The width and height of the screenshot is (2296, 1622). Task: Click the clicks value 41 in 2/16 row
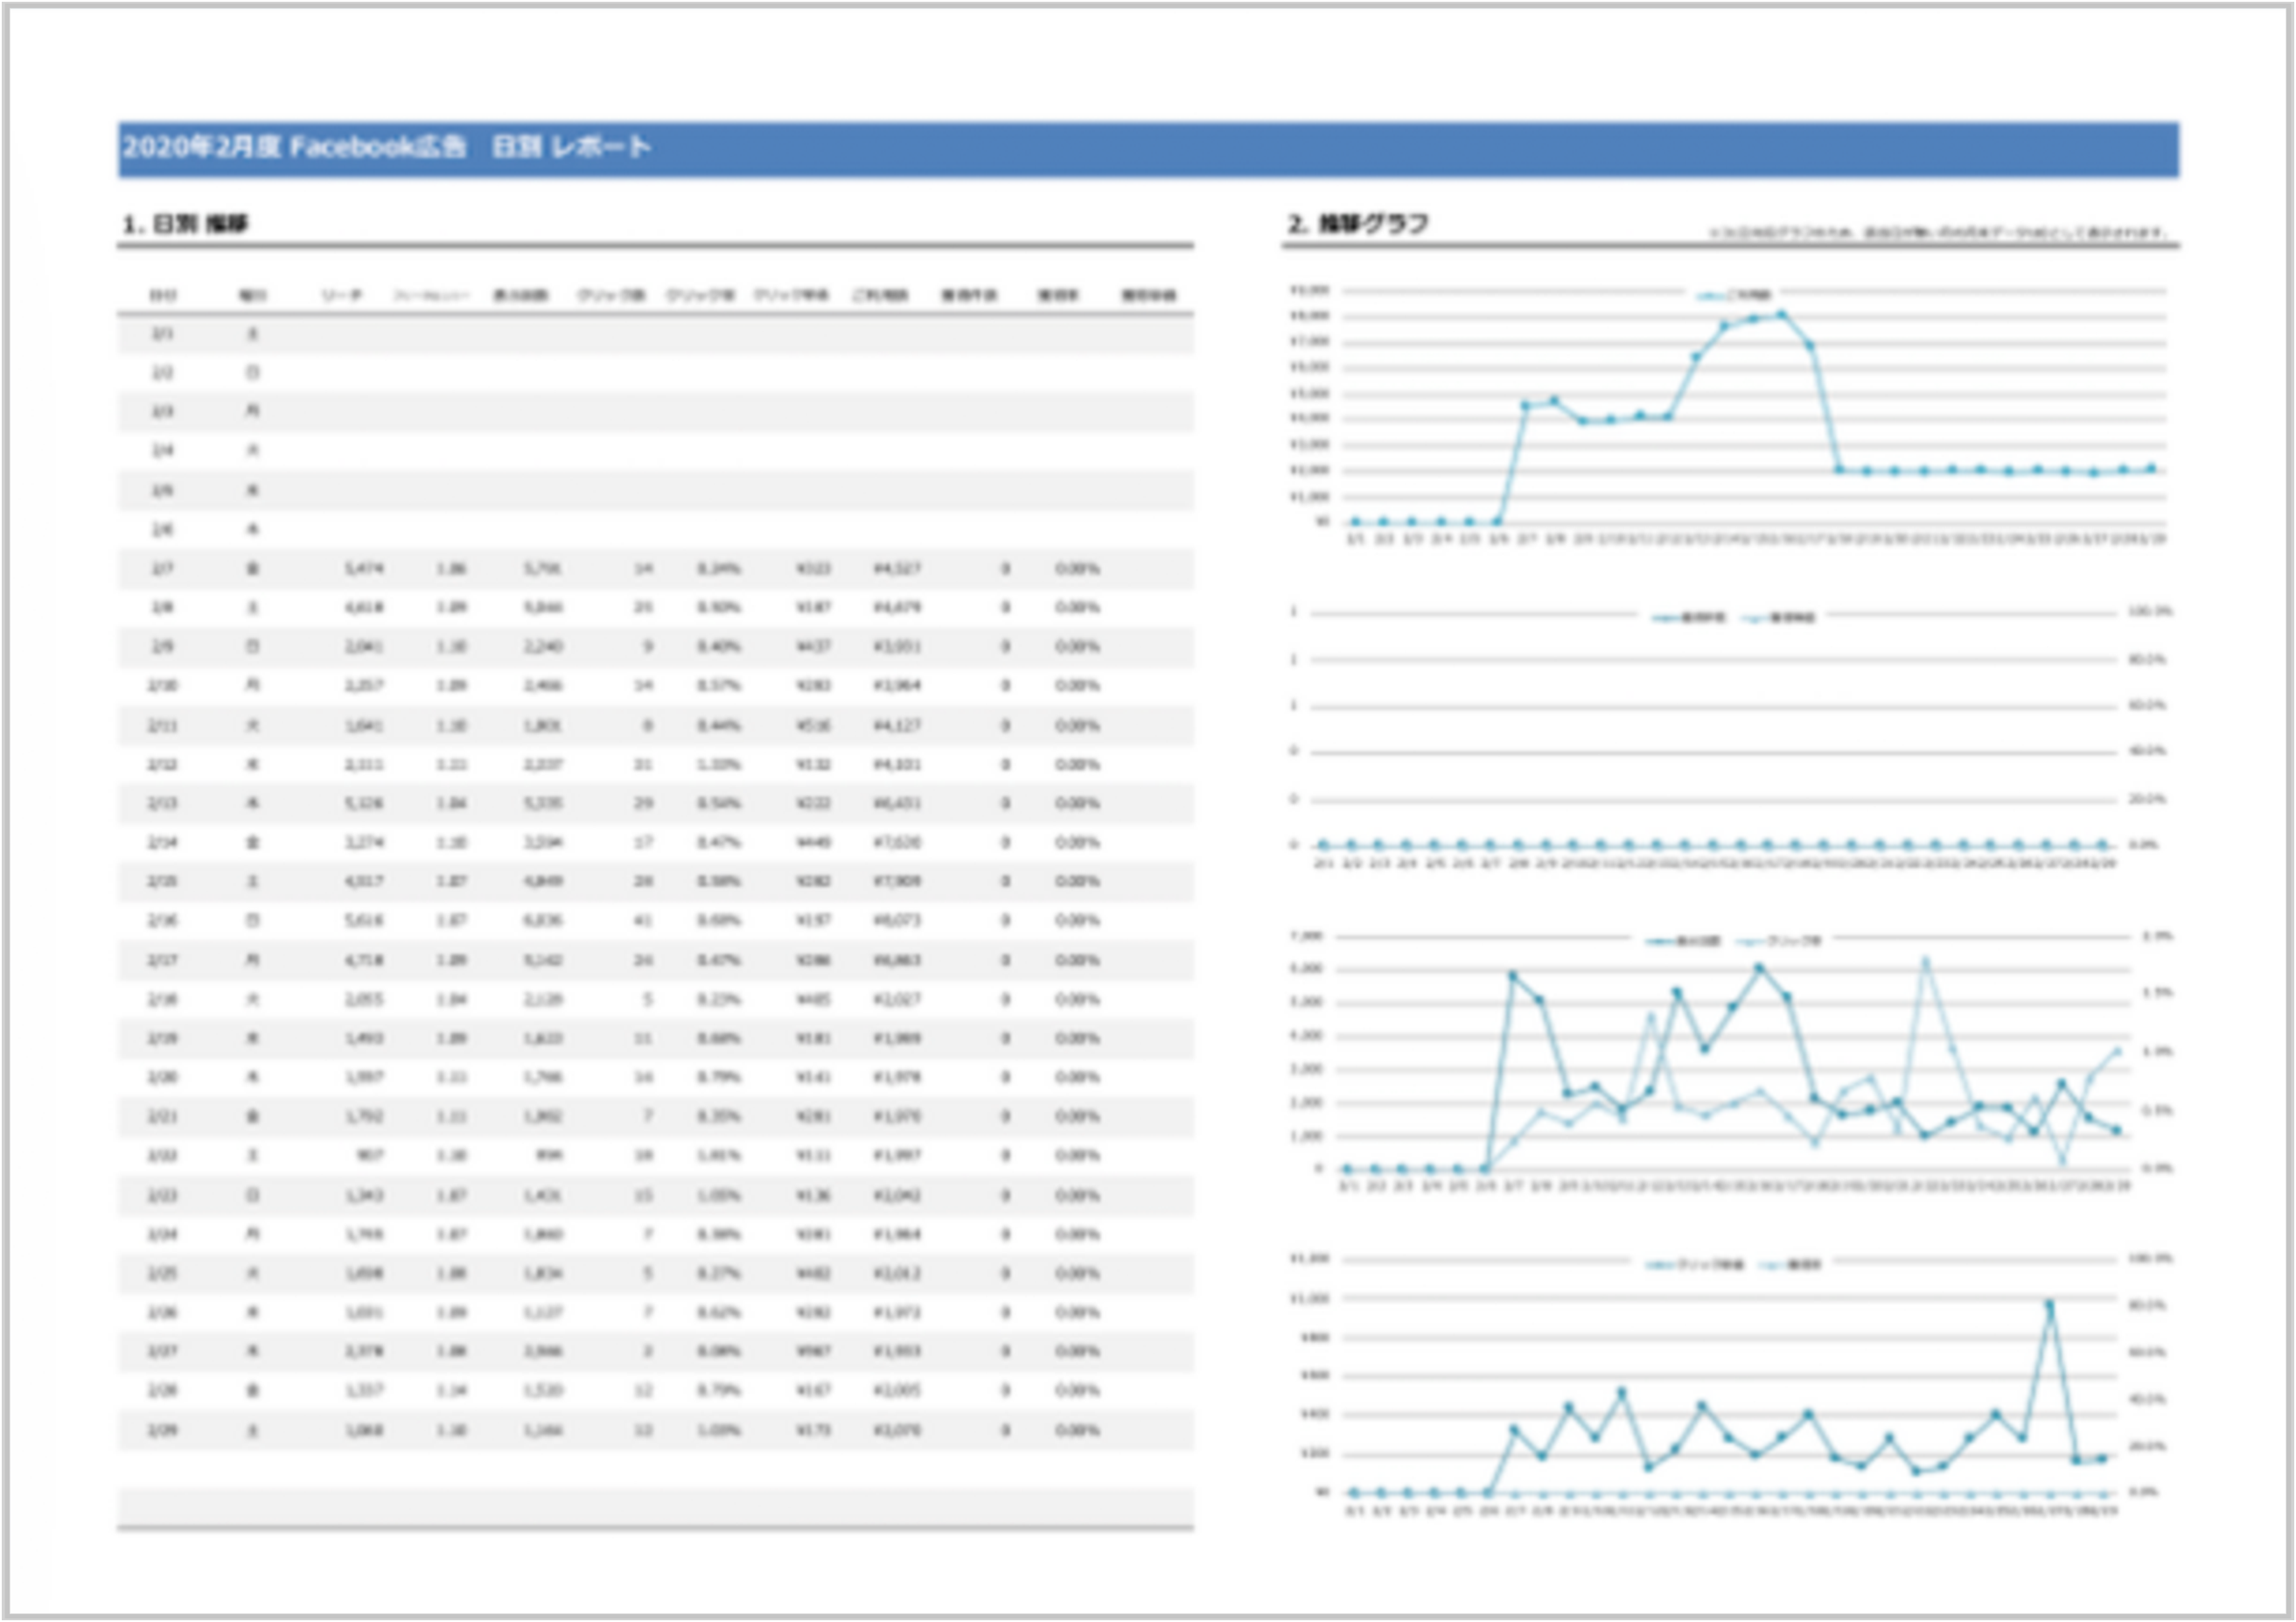click(643, 921)
